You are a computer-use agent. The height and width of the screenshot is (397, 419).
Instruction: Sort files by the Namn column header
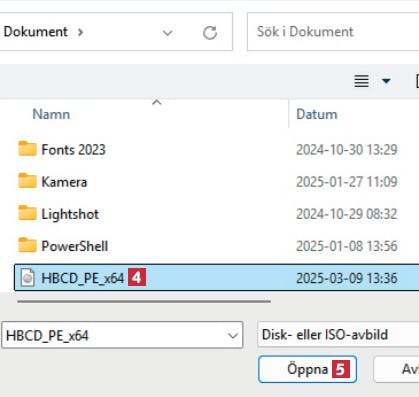51,114
